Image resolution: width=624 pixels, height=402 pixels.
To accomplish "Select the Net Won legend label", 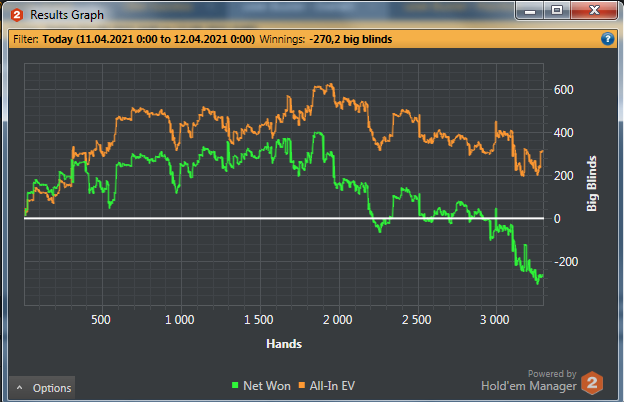I will pyautogui.click(x=267, y=386).
